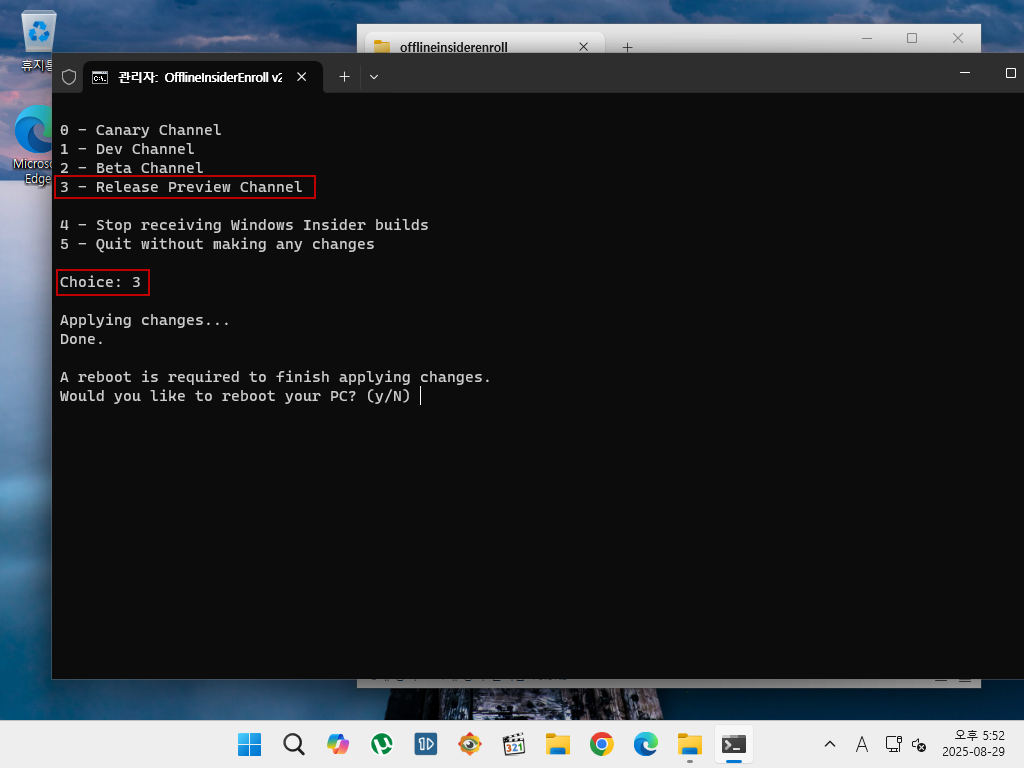Maximize the Terminal window
1024x768 pixels.
[x=1010, y=72]
